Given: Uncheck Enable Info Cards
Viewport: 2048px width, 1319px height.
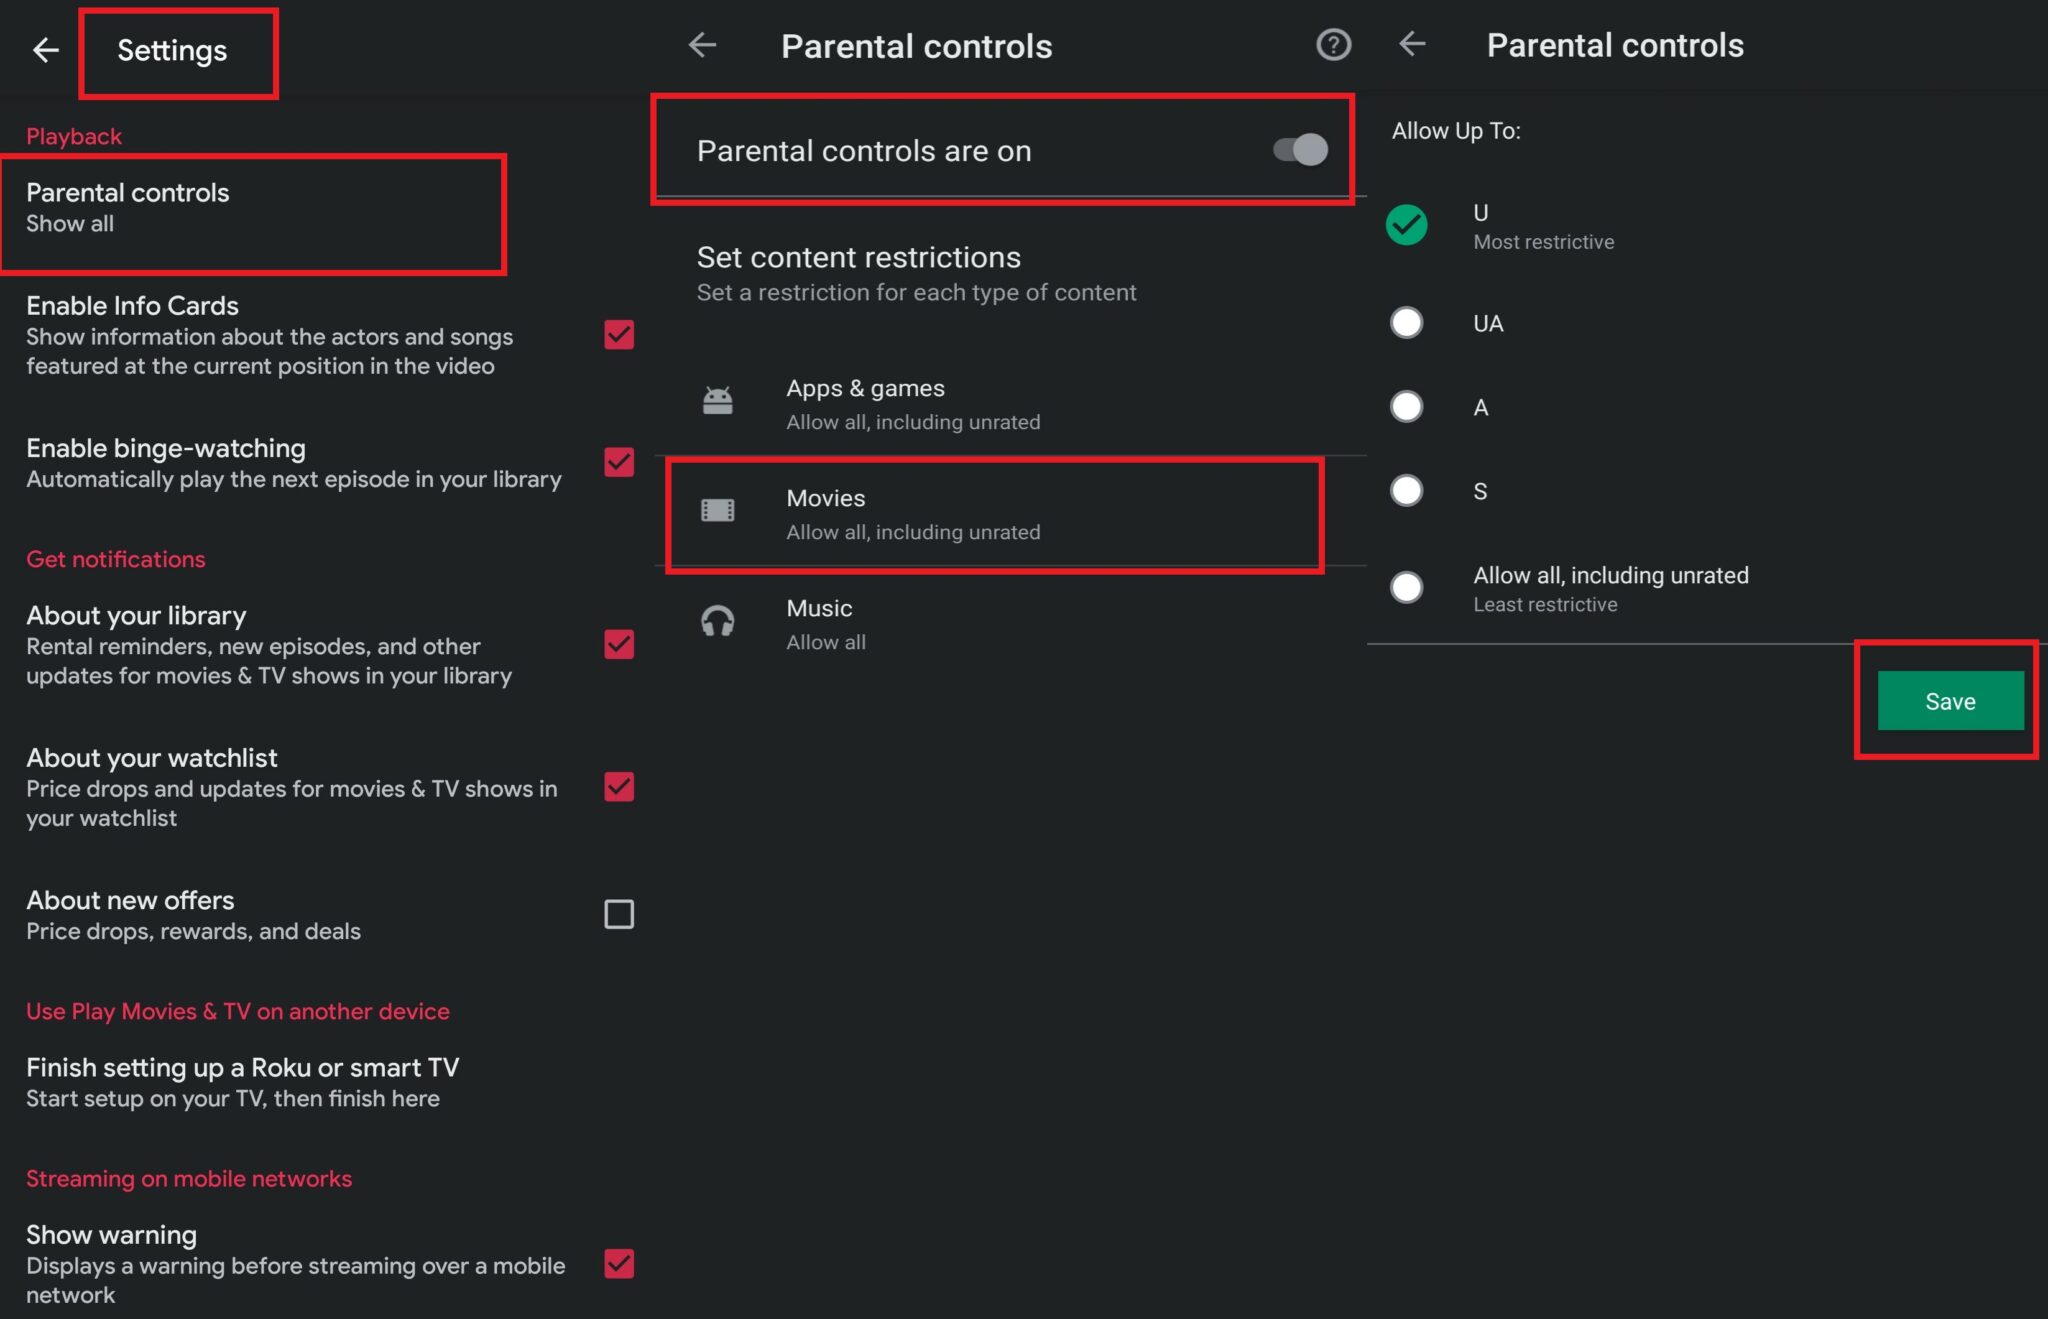Looking at the screenshot, I should pos(618,336).
